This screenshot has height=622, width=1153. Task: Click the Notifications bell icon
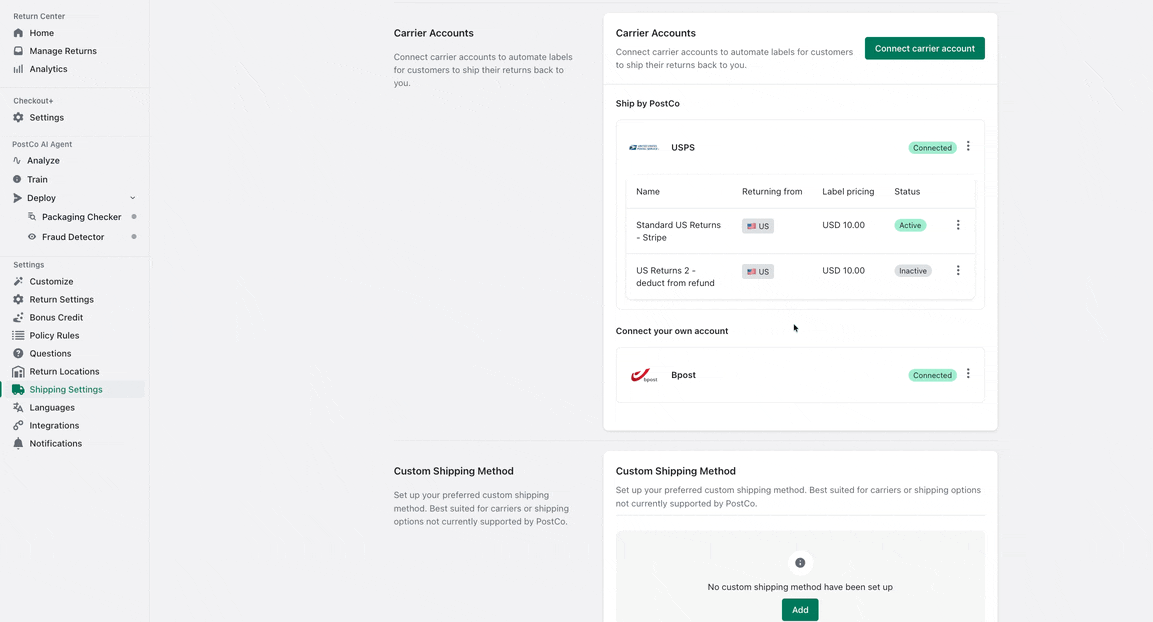[x=18, y=443]
